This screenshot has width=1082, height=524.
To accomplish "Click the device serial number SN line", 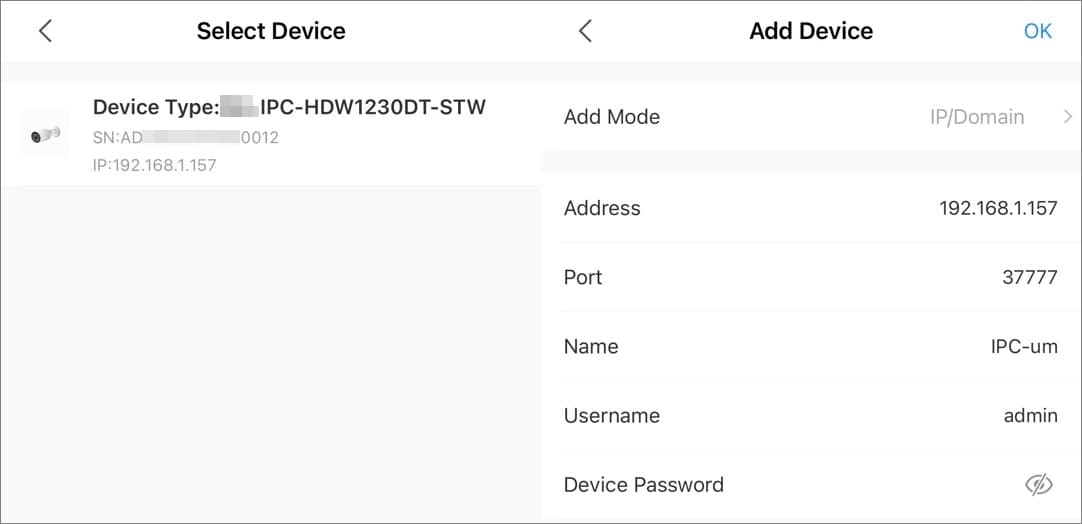I will coord(186,137).
